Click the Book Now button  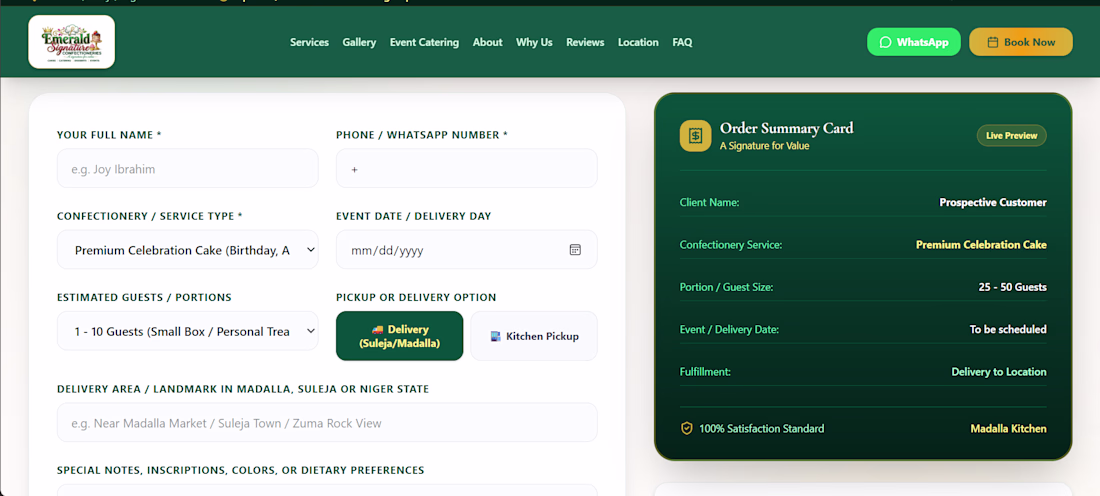1021,42
